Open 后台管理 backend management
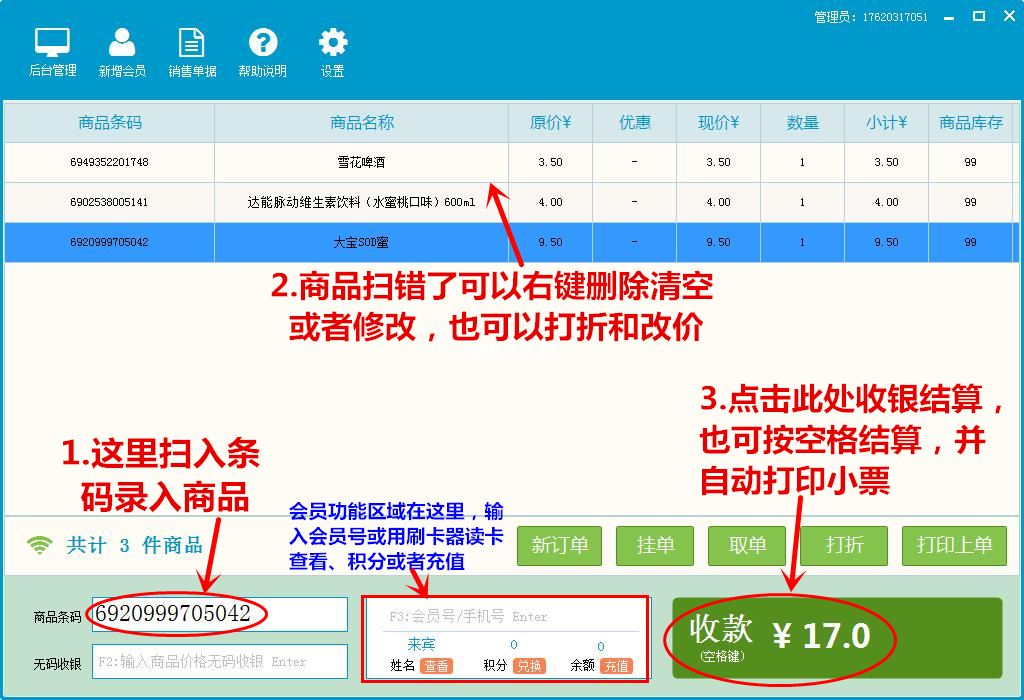Image resolution: width=1024 pixels, height=700 pixels. [52, 52]
